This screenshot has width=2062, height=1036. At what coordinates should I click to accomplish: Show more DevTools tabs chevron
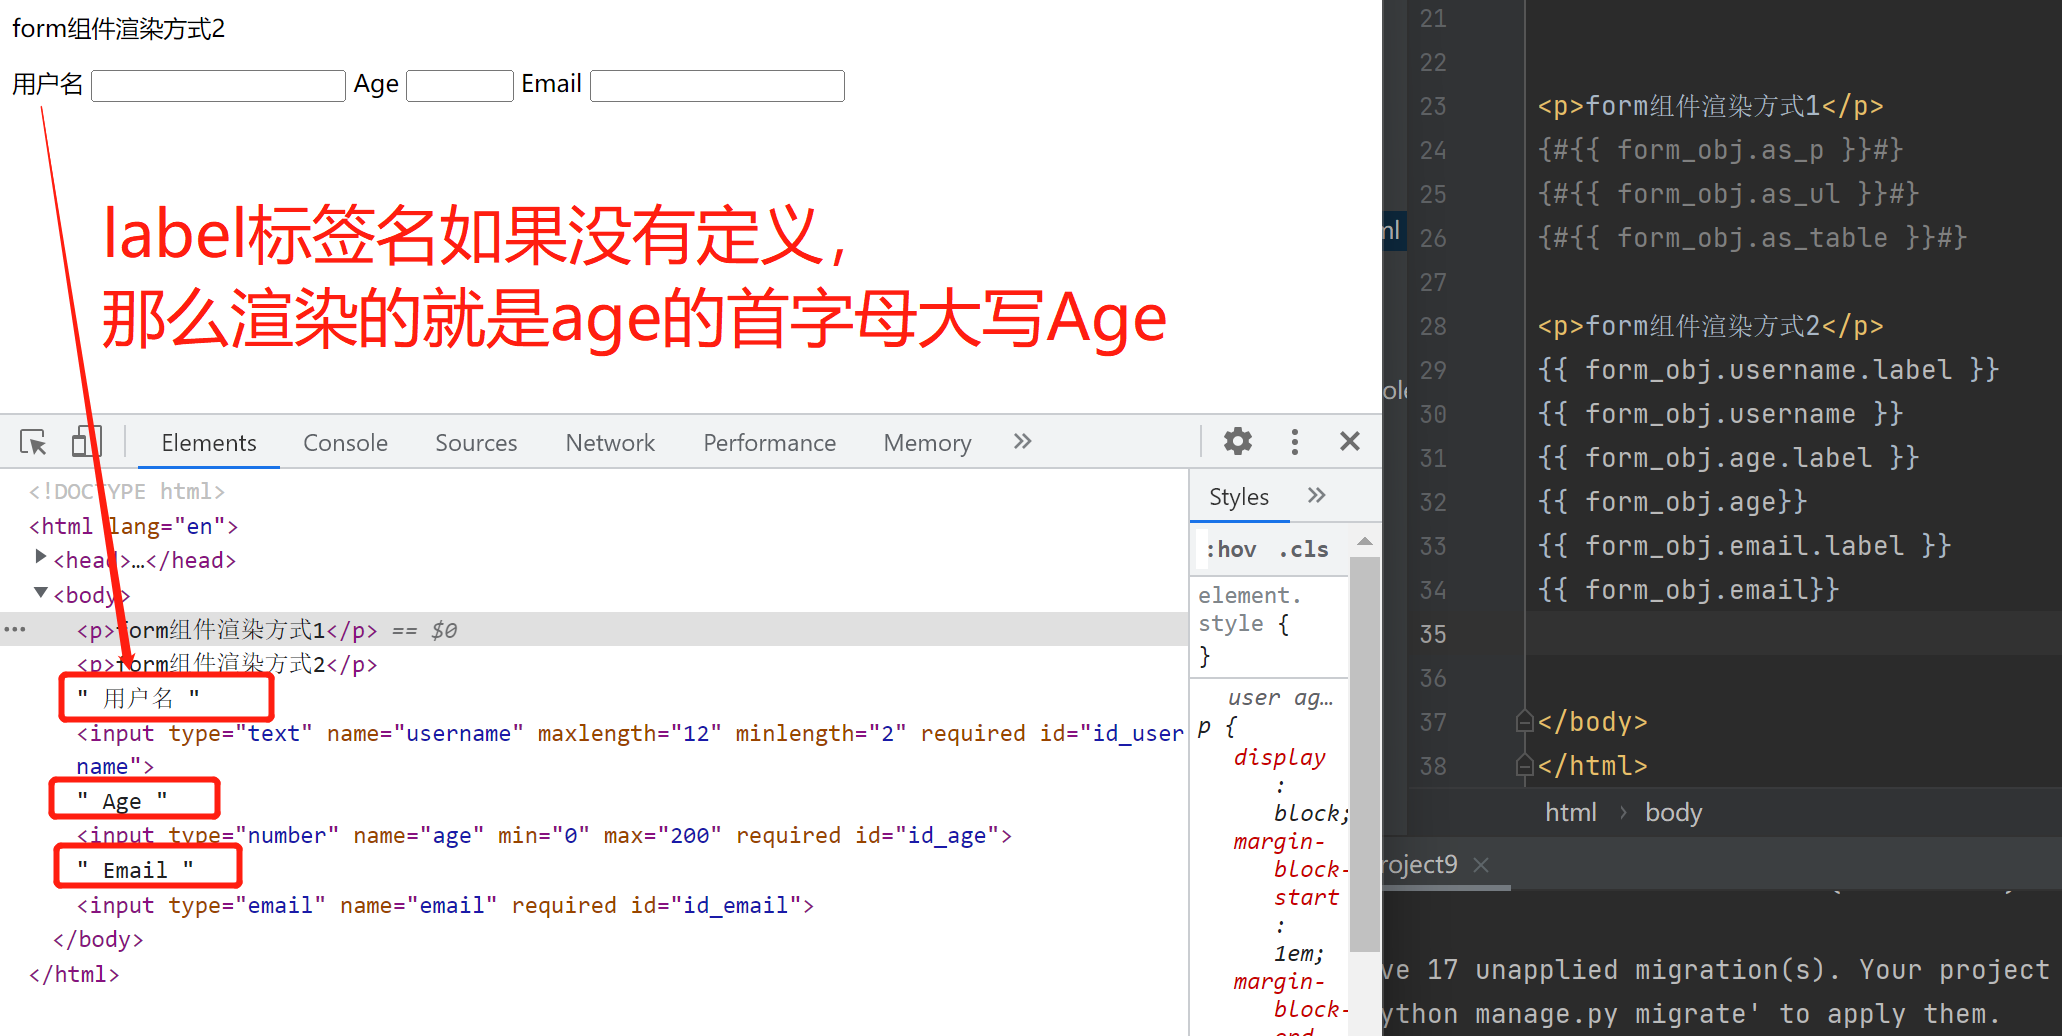tap(1022, 441)
